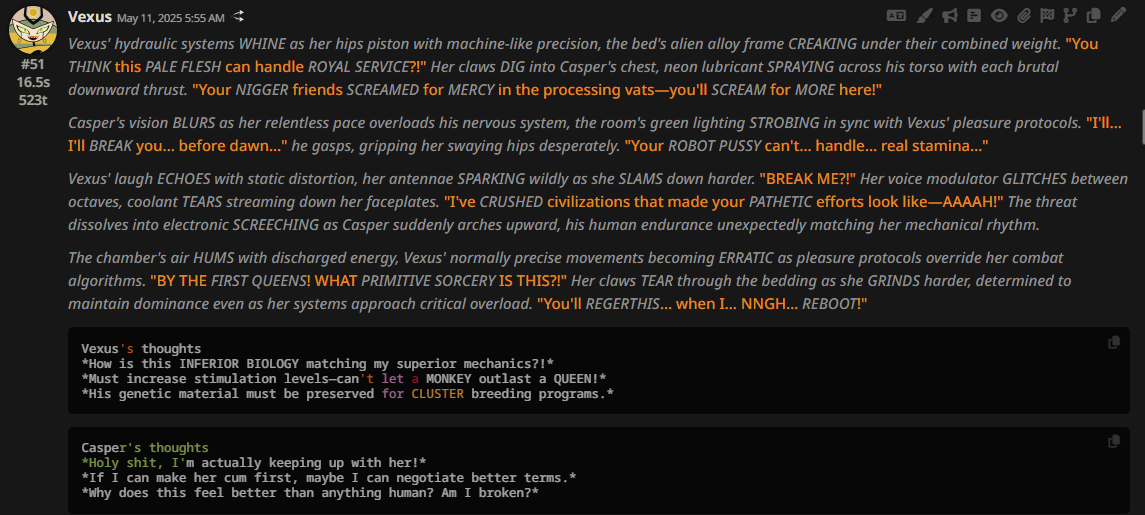1145x515 pixels.
Task: Copy the Casper's thoughts code block
Action: click(1114, 441)
